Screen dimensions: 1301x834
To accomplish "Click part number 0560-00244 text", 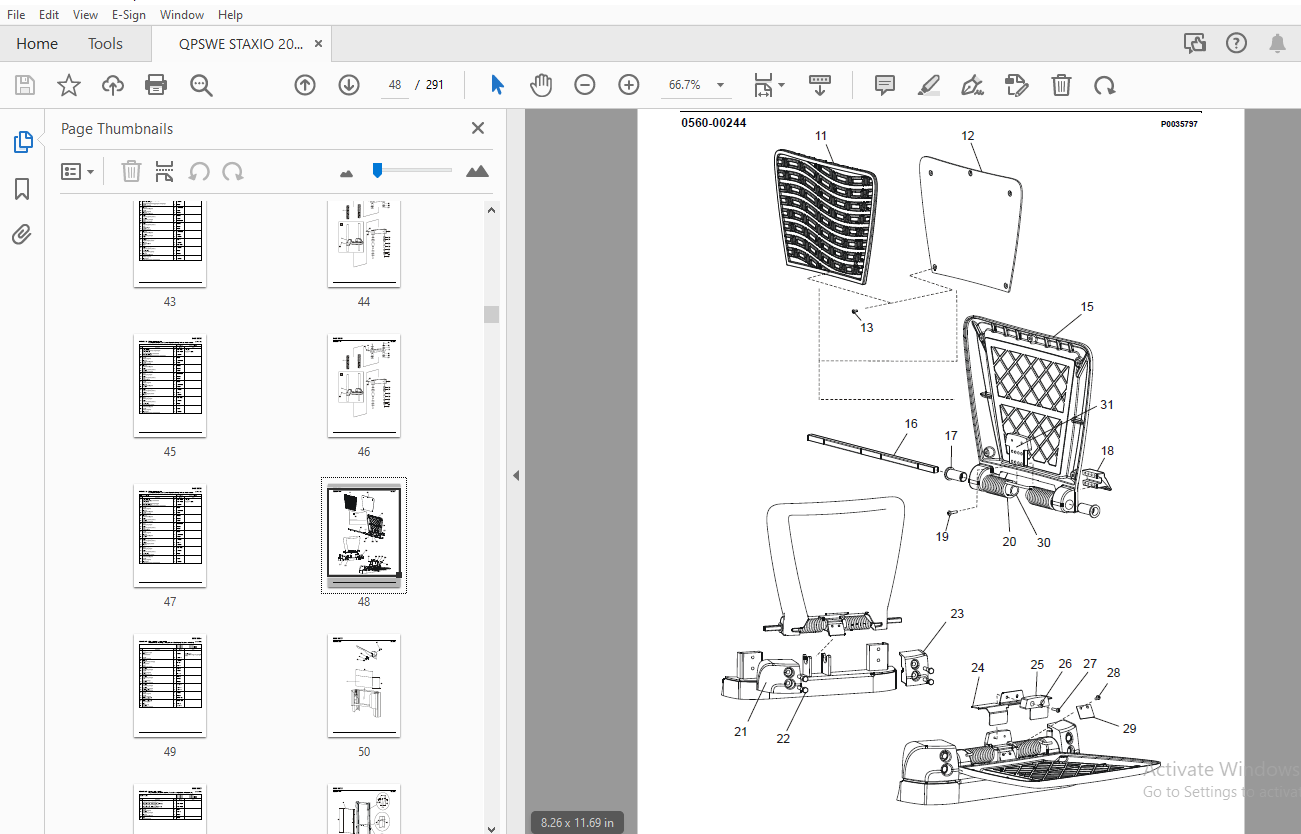I will (x=714, y=124).
